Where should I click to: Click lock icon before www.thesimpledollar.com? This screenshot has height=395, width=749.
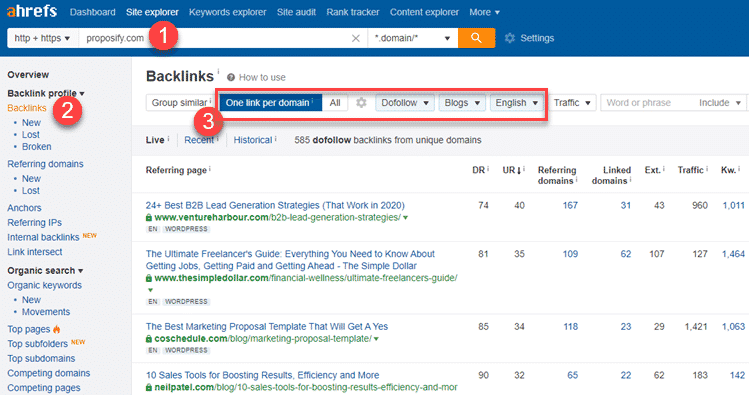coord(149,278)
